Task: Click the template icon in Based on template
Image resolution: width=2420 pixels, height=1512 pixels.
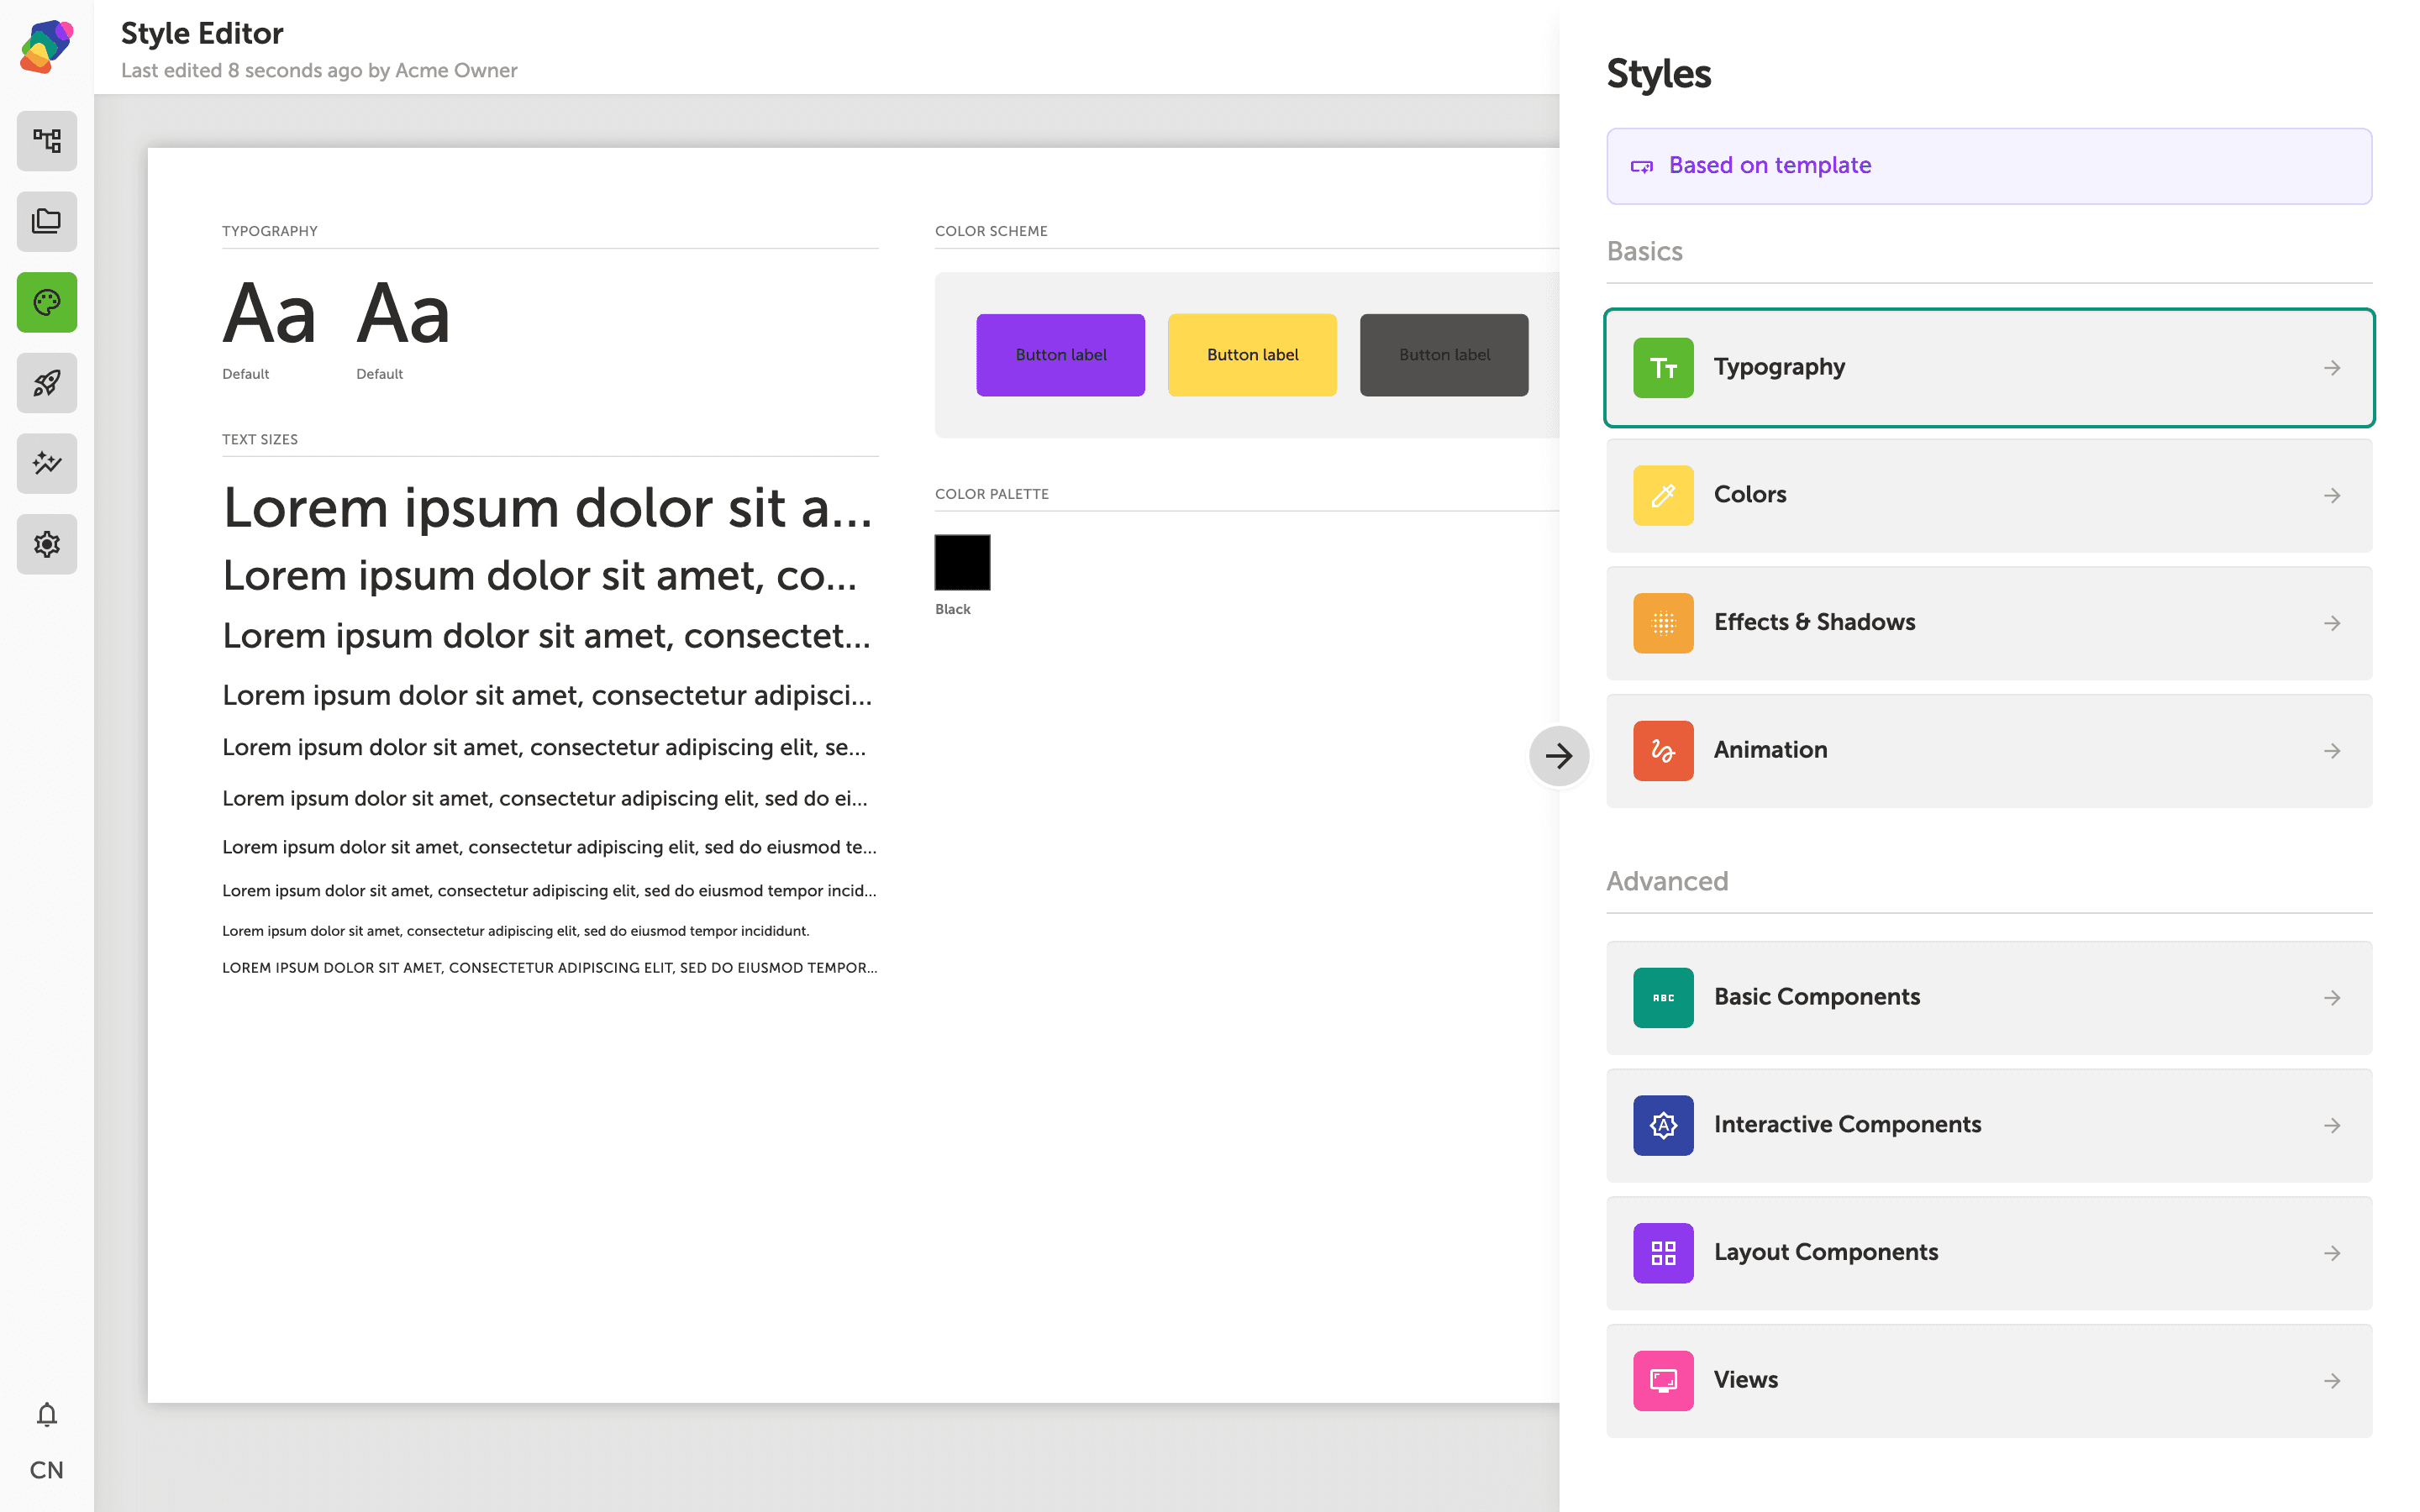Action: click(1641, 166)
